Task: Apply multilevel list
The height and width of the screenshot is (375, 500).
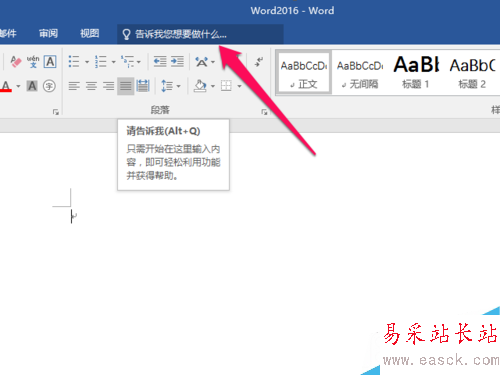Action: (x=127, y=62)
